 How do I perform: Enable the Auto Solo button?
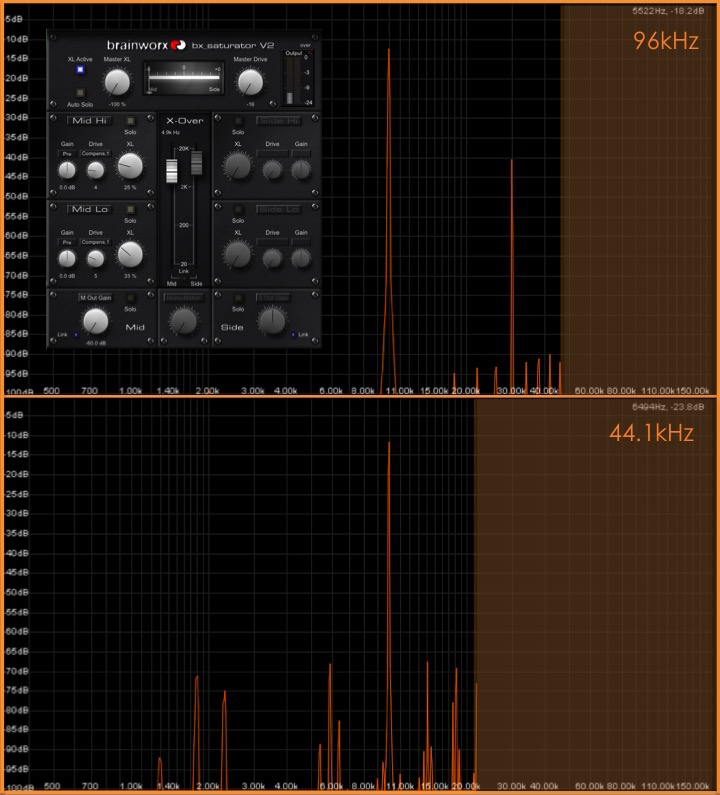point(80,93)
